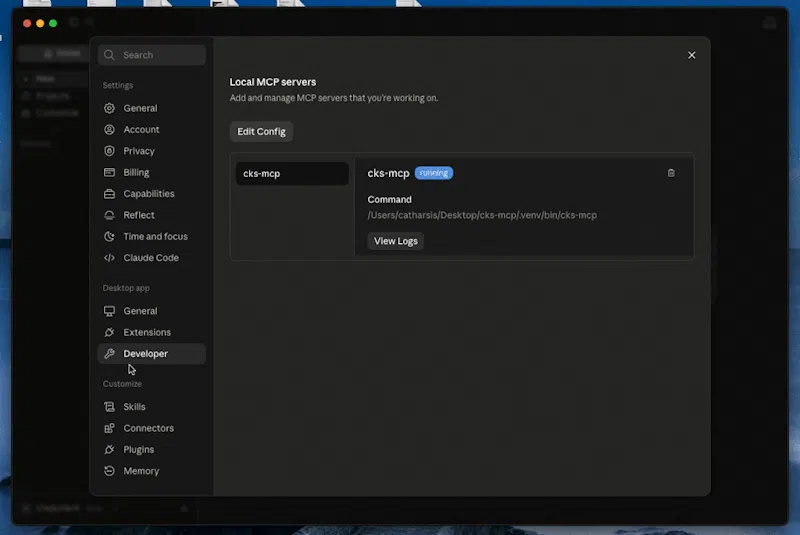Image resolution: width=800 pixels, height=535 pixels.
Task: Click the magnifier icon in Search box
Action: (x=109, y=55)
